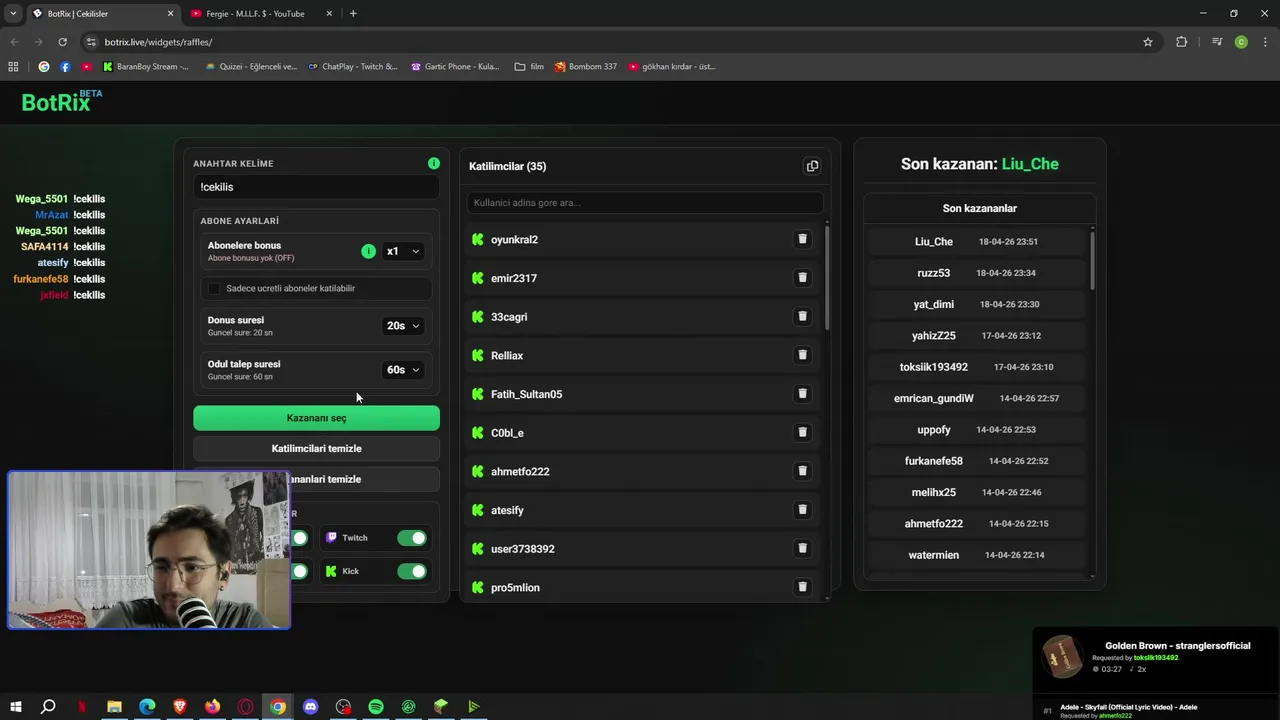Screen dimensions: 1280x720
Task: Delete user3738392 participant entry
Action: (x=802, y=548)
